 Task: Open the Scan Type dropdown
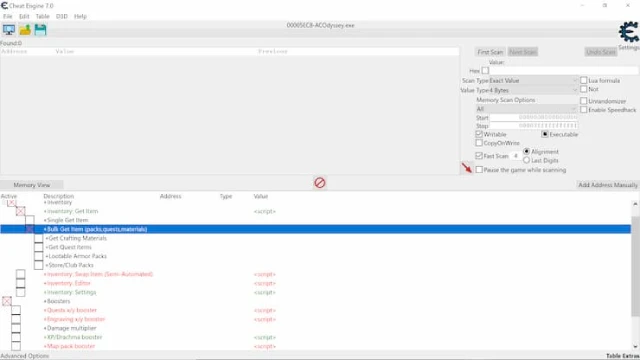point(533,80)
